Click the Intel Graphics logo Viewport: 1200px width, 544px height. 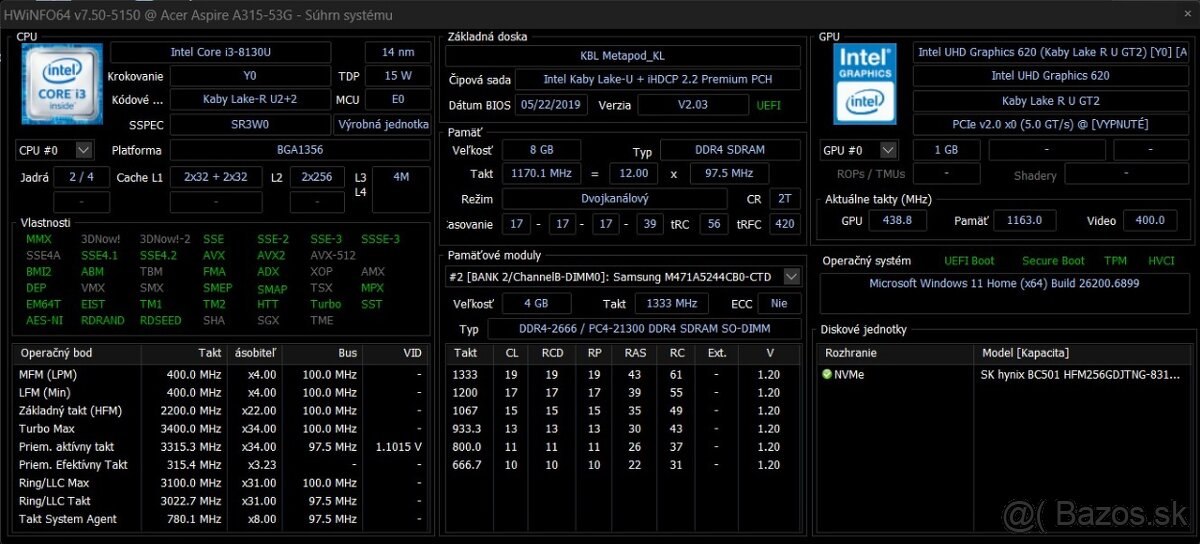click(x=865, y=84)
